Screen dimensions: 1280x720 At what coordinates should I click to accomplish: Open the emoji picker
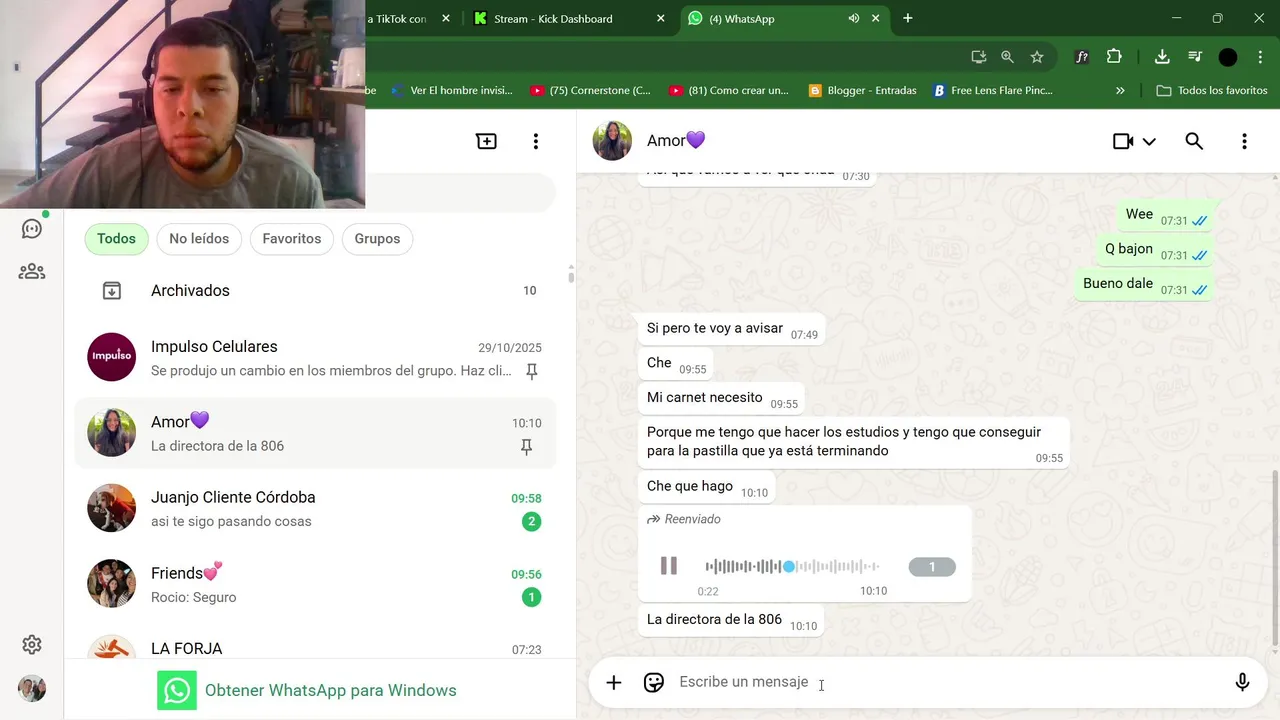point(654,682)
